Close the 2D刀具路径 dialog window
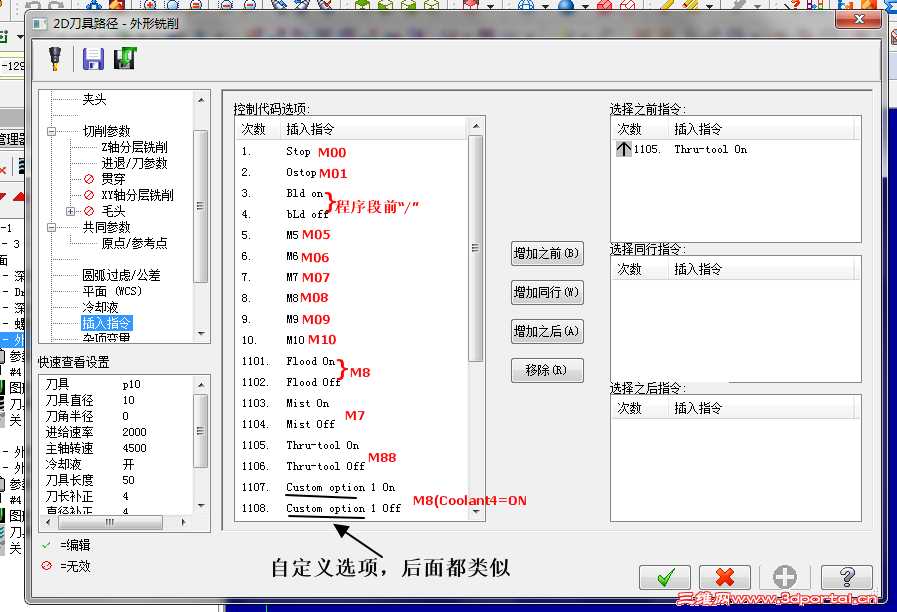The width and height of the screenshot is (897, 612). tap(858, 19)
